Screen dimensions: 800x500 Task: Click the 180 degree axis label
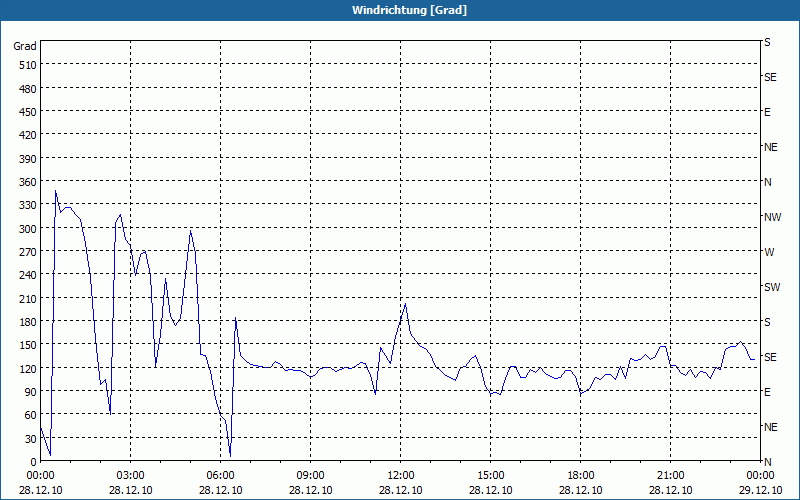pyautogui.click(x=28, y=322)
